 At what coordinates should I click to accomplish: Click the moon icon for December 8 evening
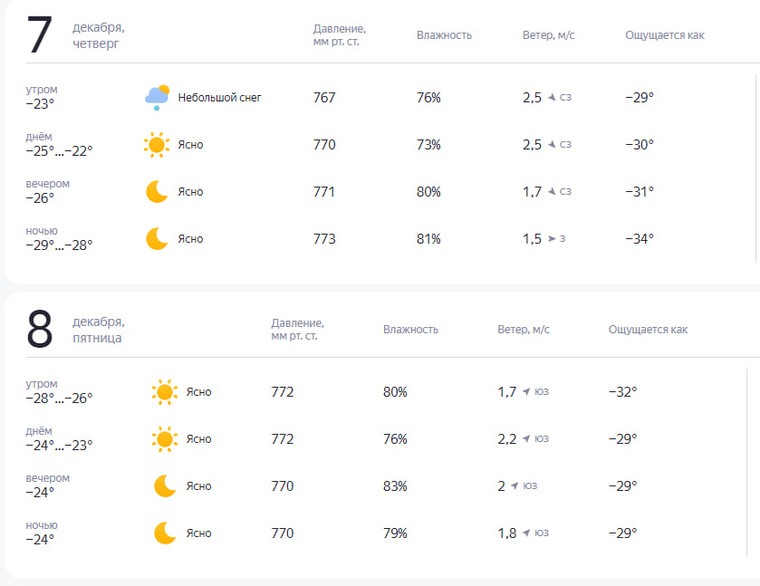165,486
